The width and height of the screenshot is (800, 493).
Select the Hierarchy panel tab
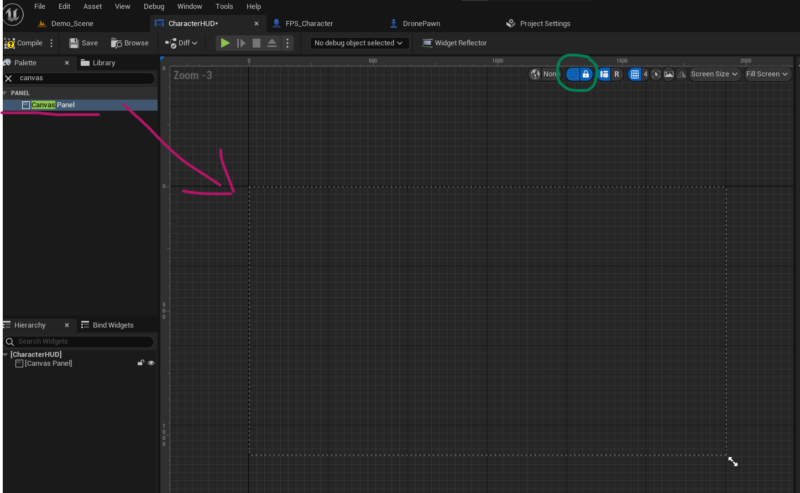(x=29, y=325)
